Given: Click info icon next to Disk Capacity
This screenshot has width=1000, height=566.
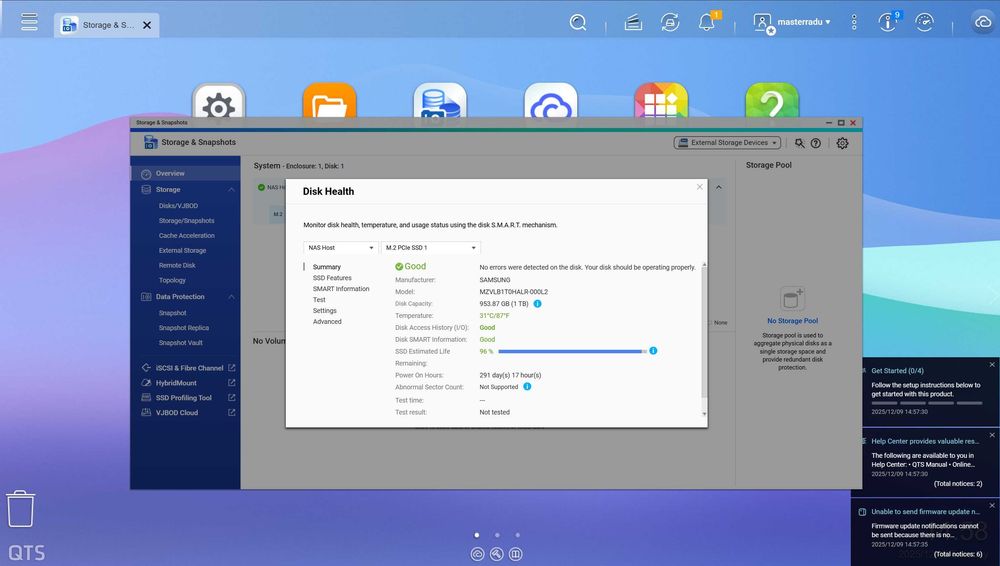Looking at the screenshot, I should (537, 304).
